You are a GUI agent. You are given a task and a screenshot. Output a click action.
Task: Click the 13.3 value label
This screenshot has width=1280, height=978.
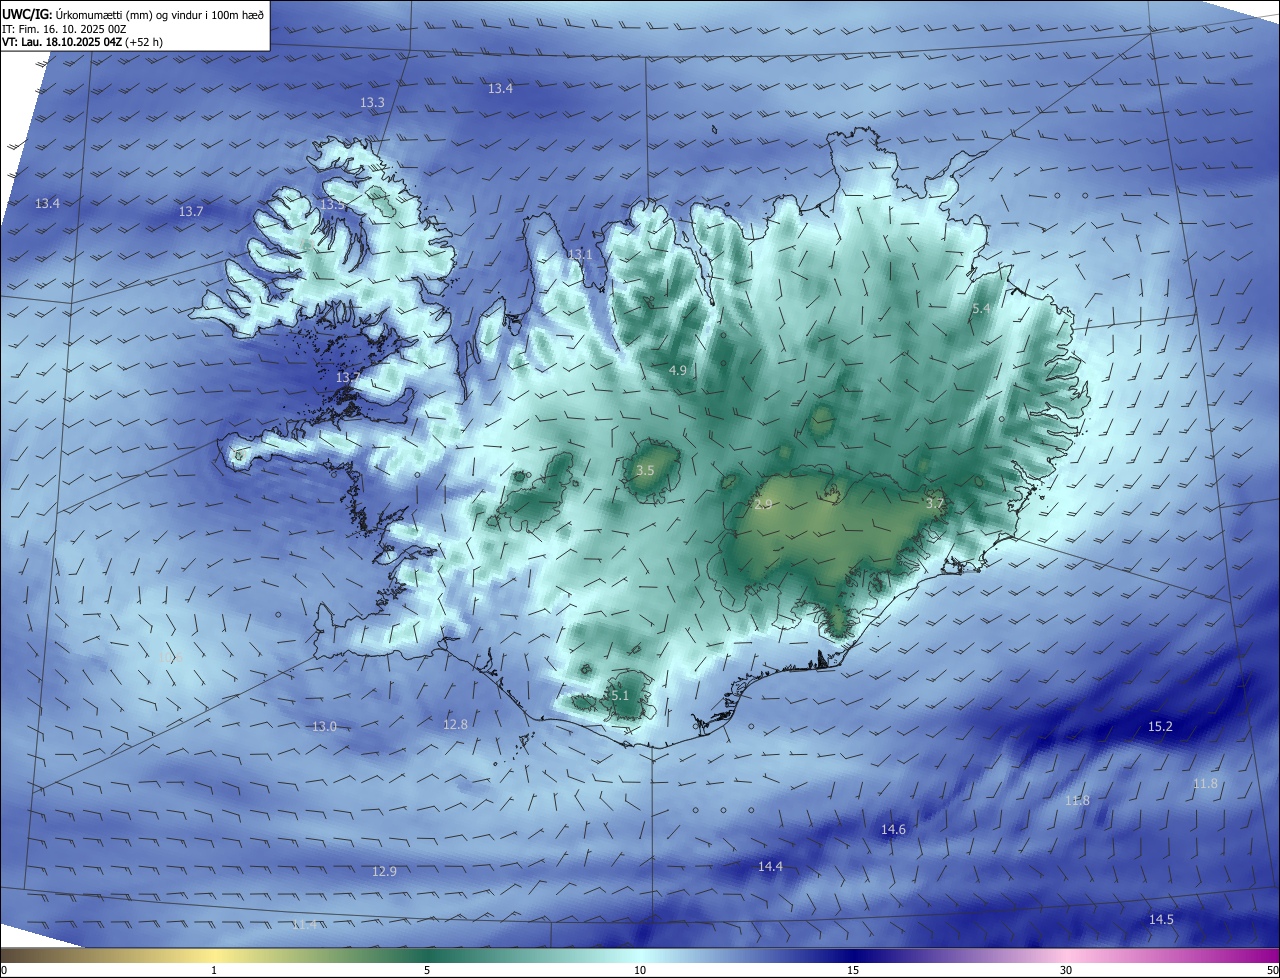click(x=372, y=103)
